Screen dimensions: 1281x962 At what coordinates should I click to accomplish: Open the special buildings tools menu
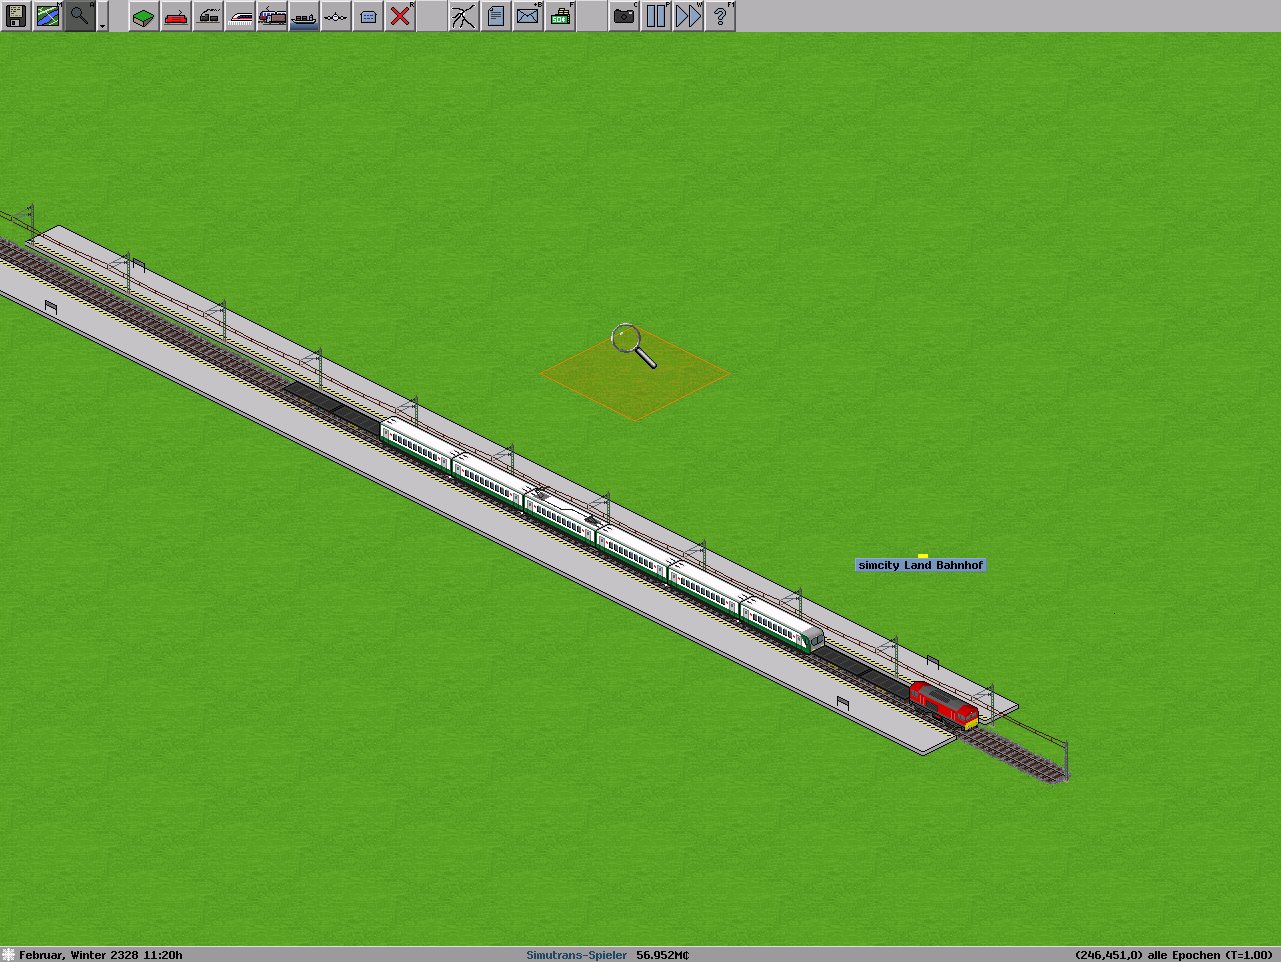368,16
